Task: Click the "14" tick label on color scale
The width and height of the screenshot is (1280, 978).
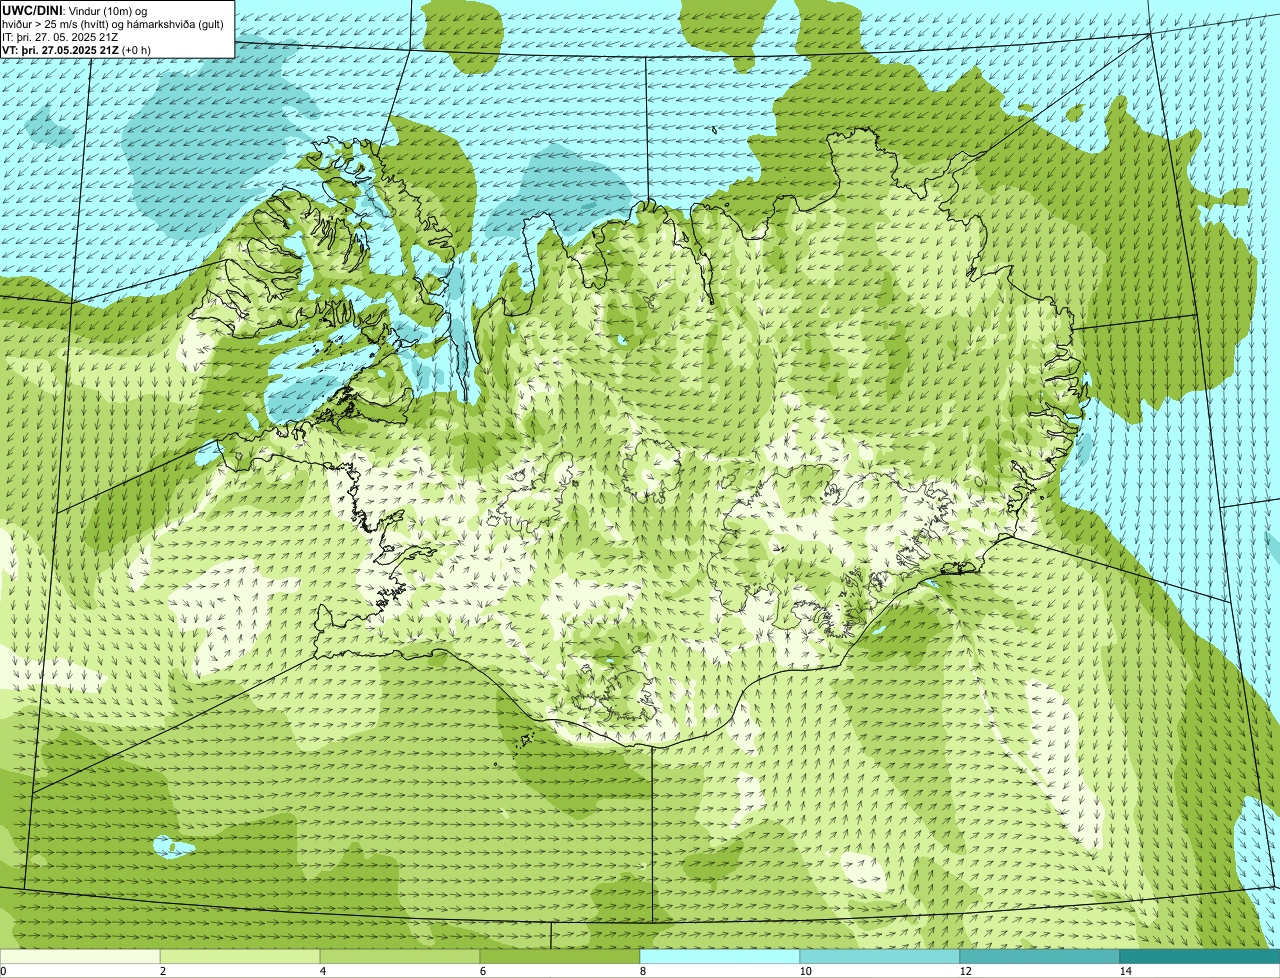Action: point(1125,971)
